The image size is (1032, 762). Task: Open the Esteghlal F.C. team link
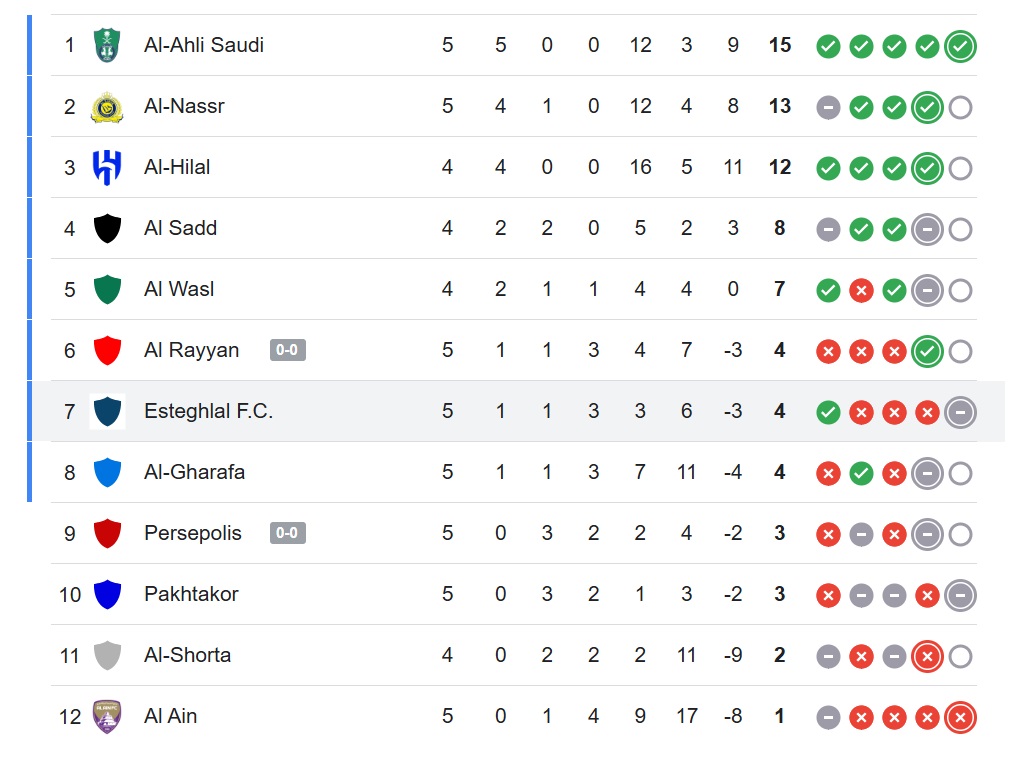coord(208,411)
